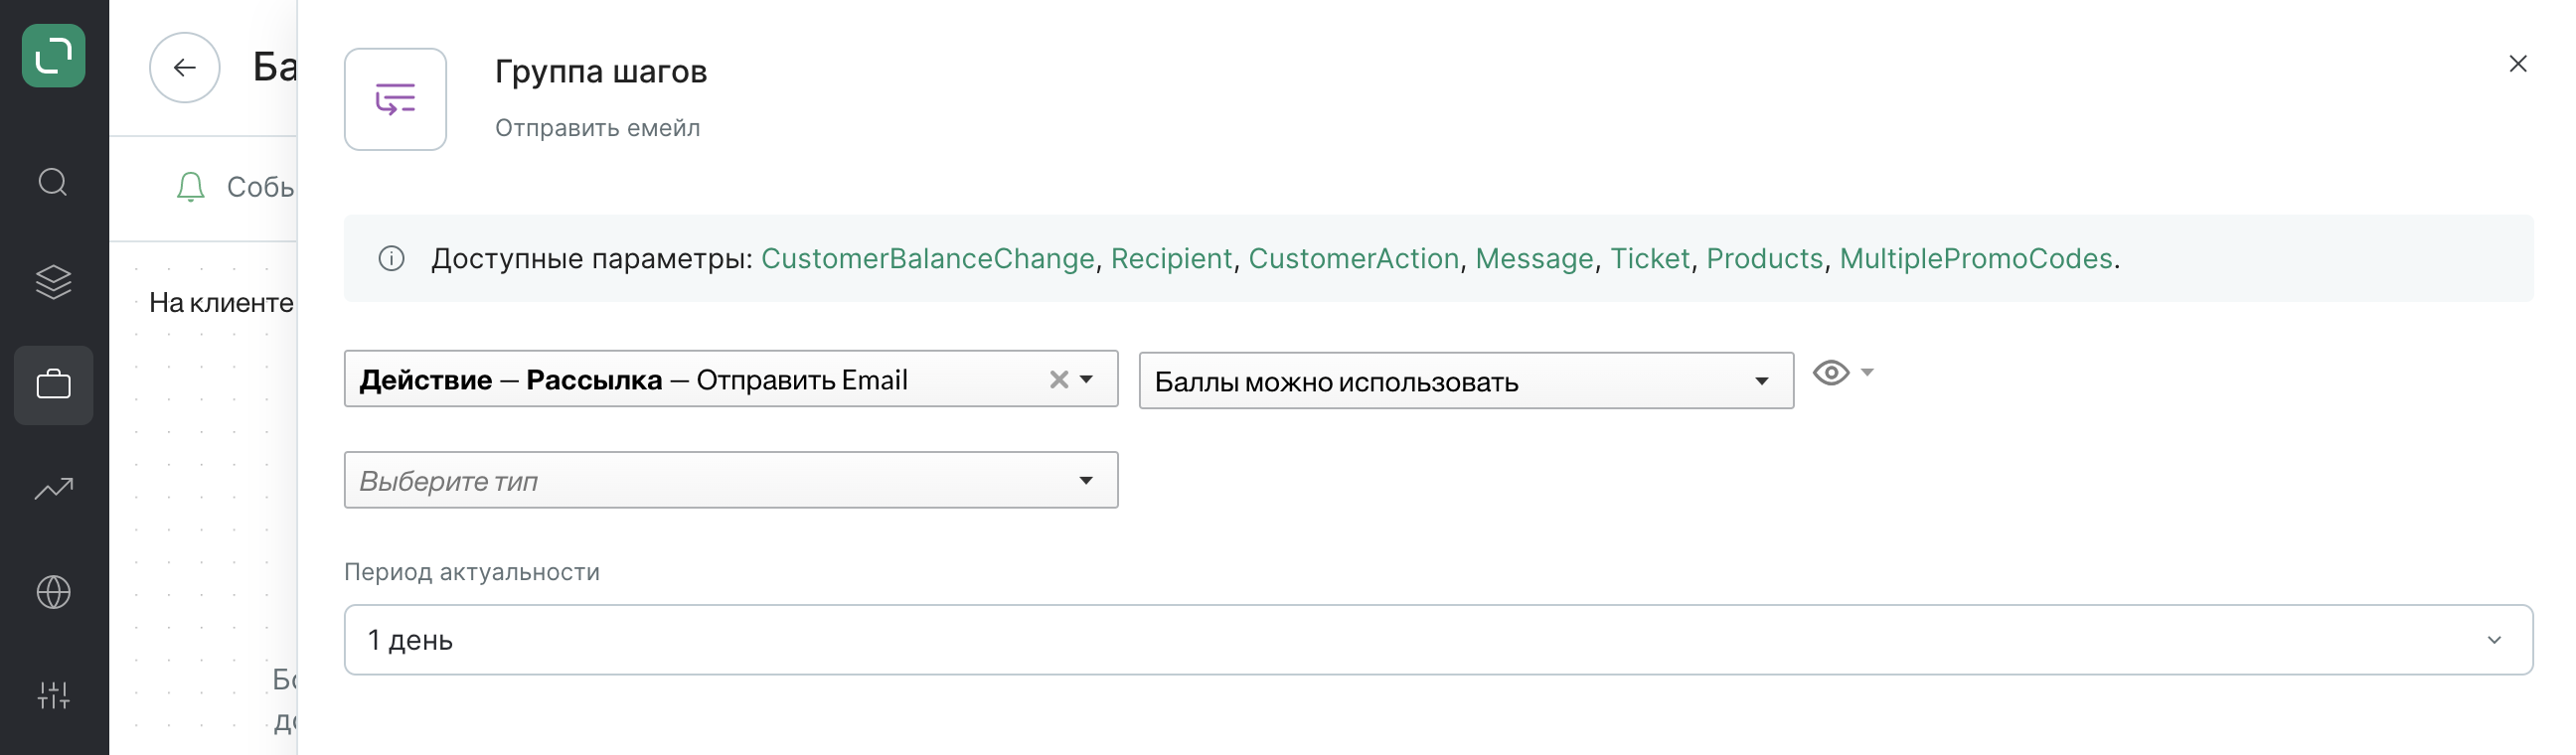The width and height of the screenshot is (2576, 755).
Task: Click the Группа шагов step icon
Action: click(395, 99)
